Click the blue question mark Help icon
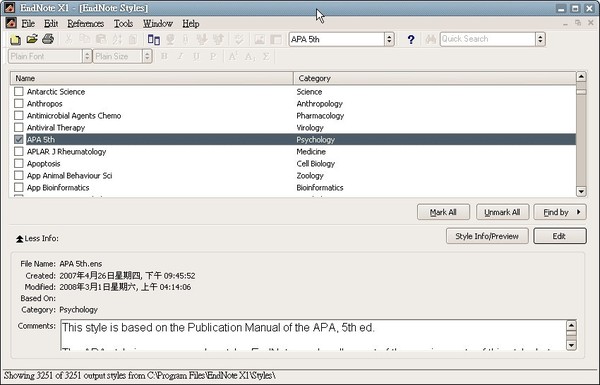Screen dimensions: 600x385 (x=411, y=39)
